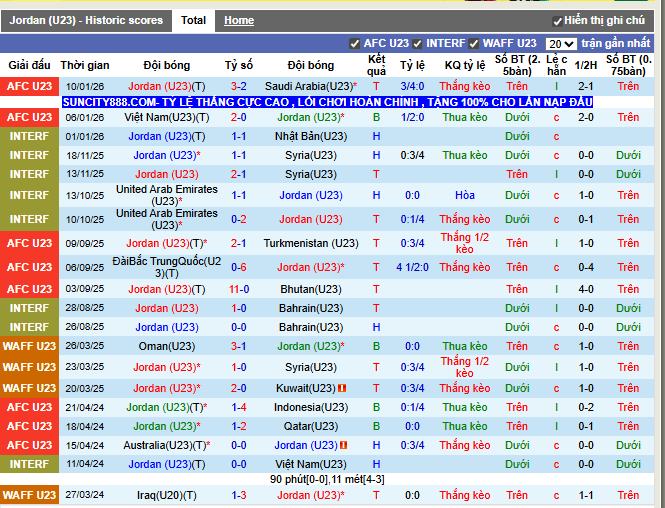Click the Hòa result on 13/10/25 row

[465, 195]
